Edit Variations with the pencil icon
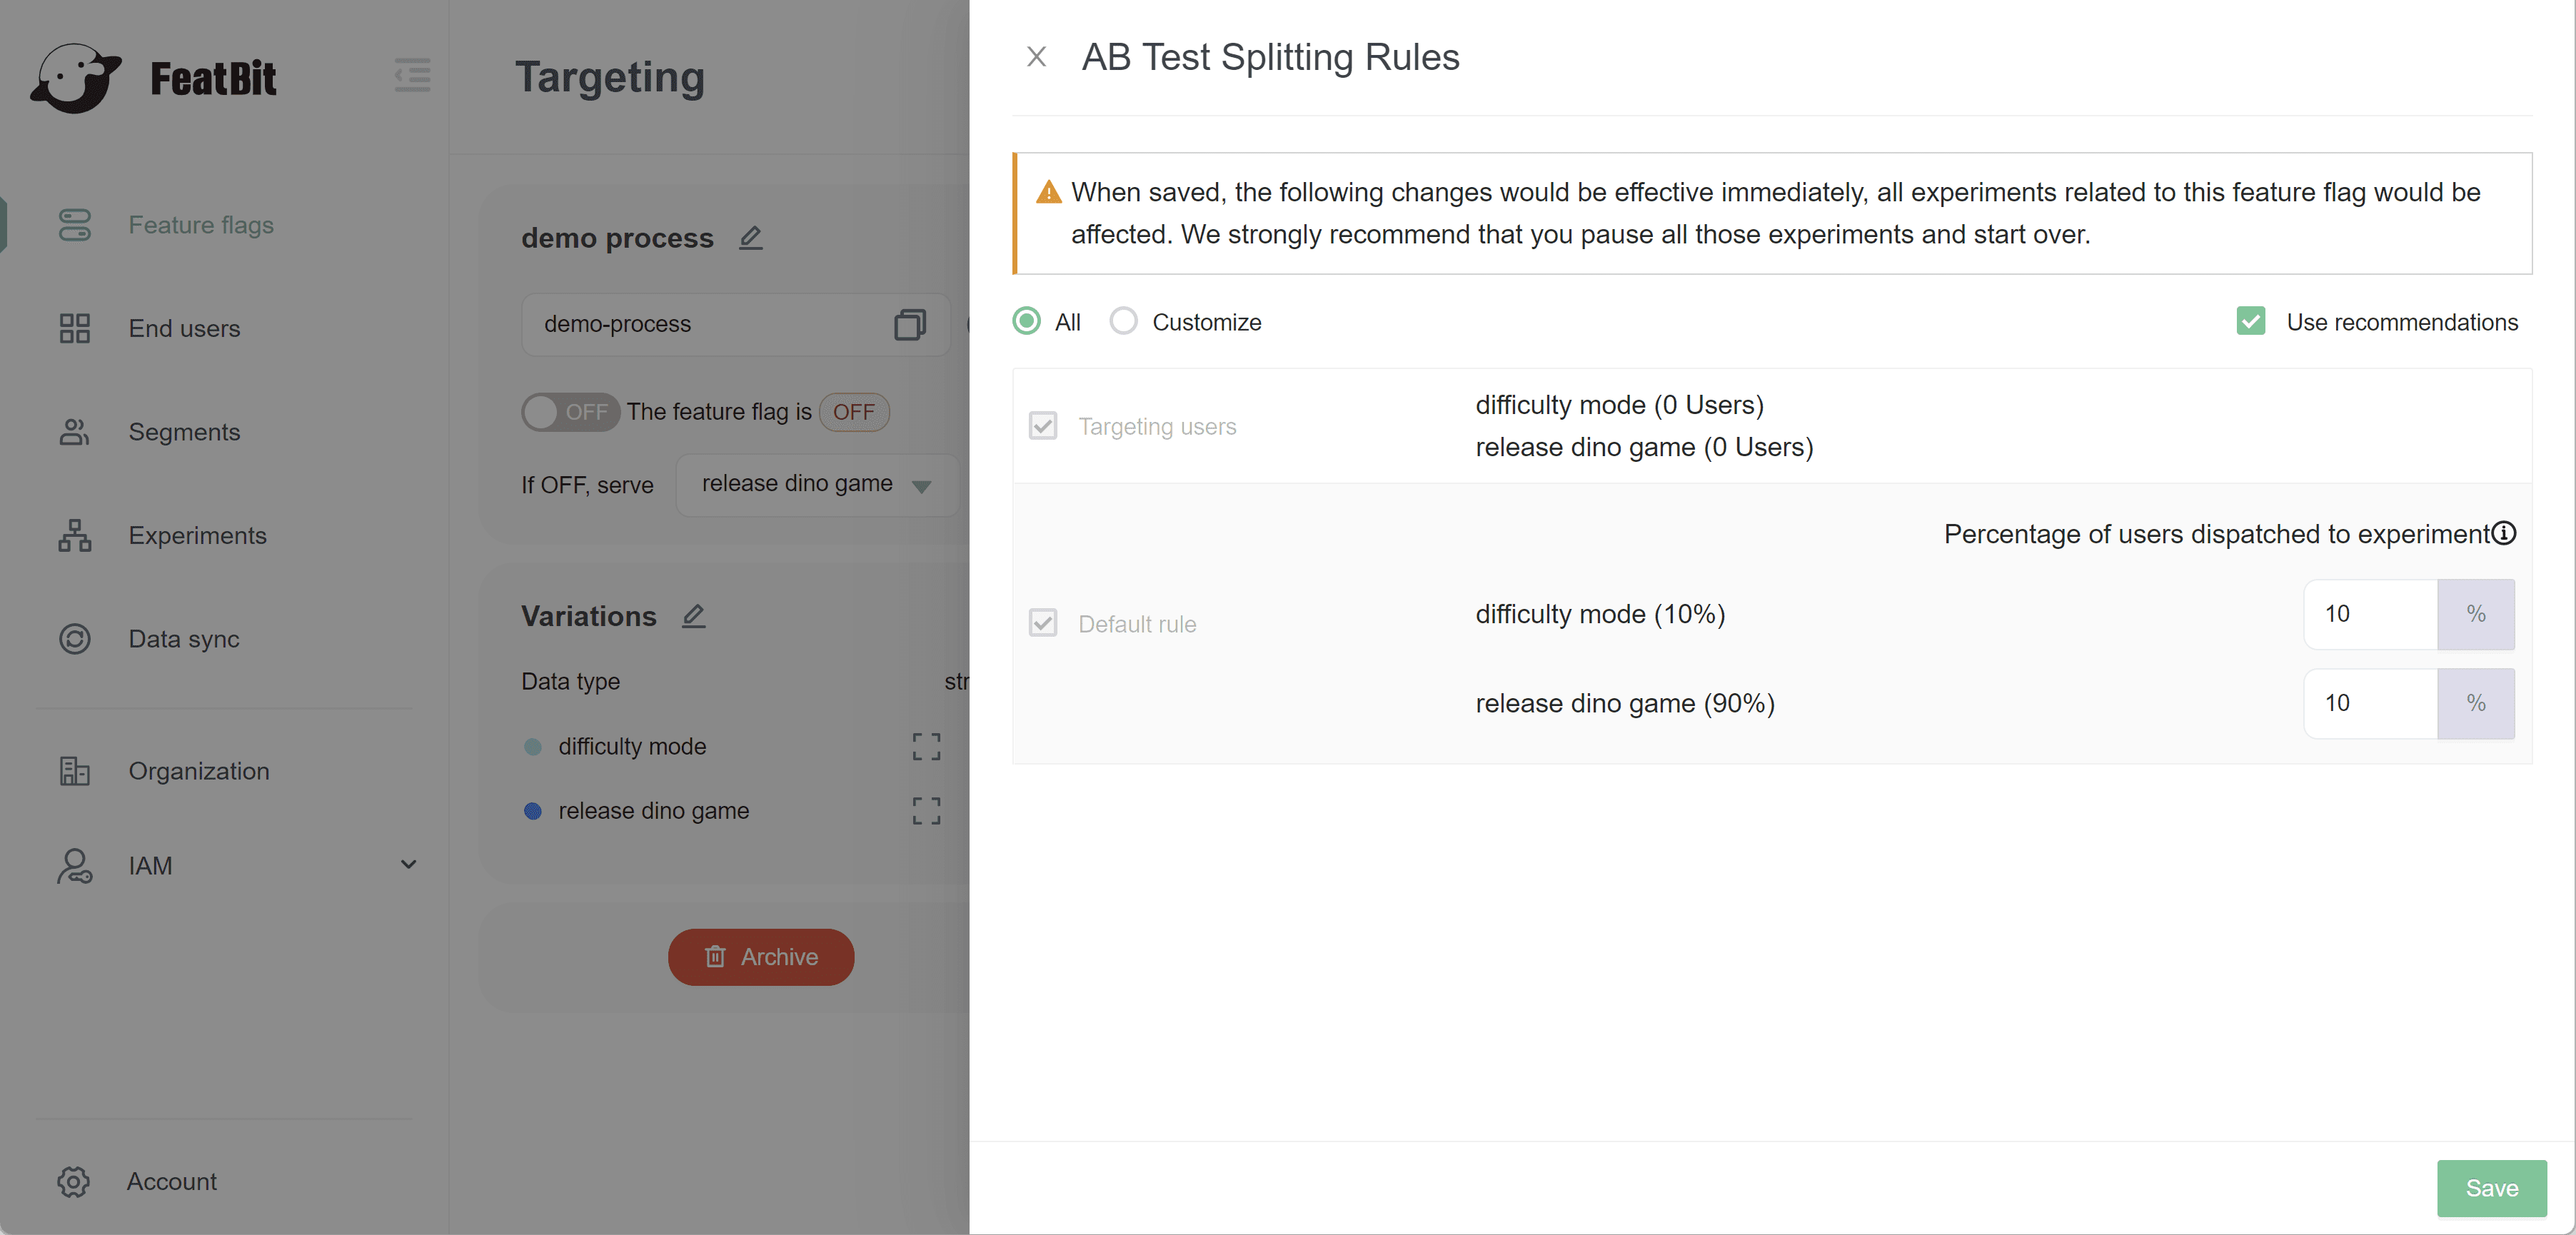 point(694,616)
